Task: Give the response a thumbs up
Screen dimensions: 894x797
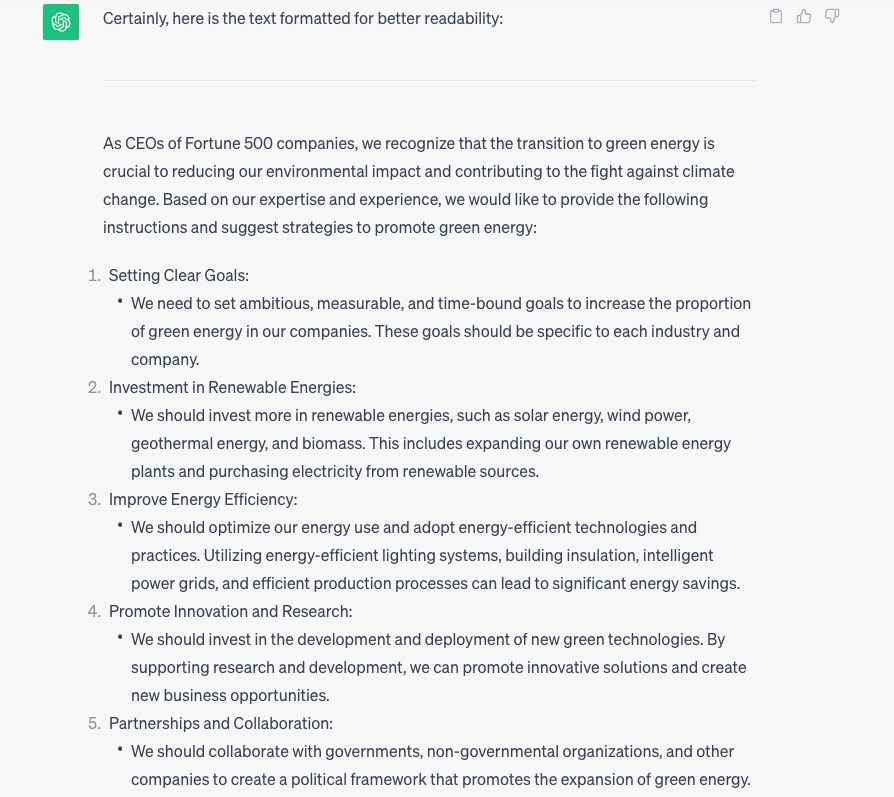Action: click(x=804, y=16)
